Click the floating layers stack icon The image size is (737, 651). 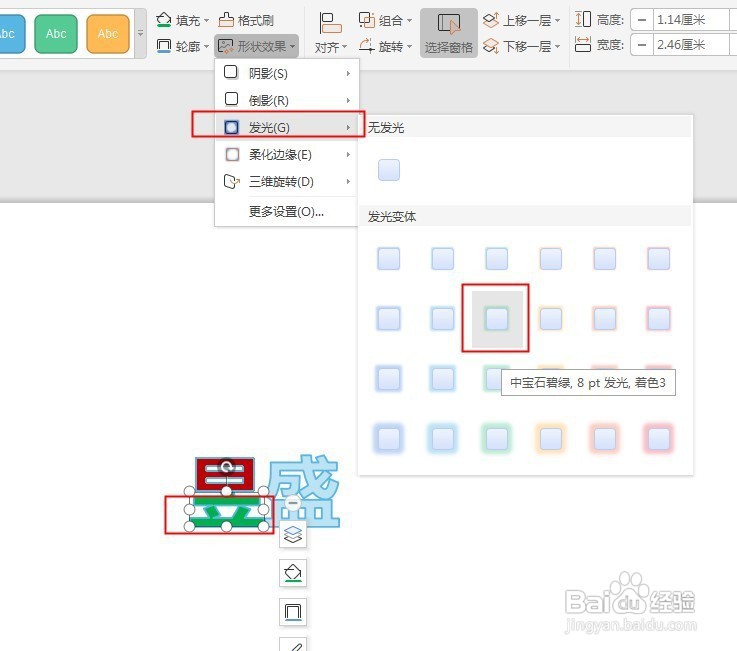293,534
